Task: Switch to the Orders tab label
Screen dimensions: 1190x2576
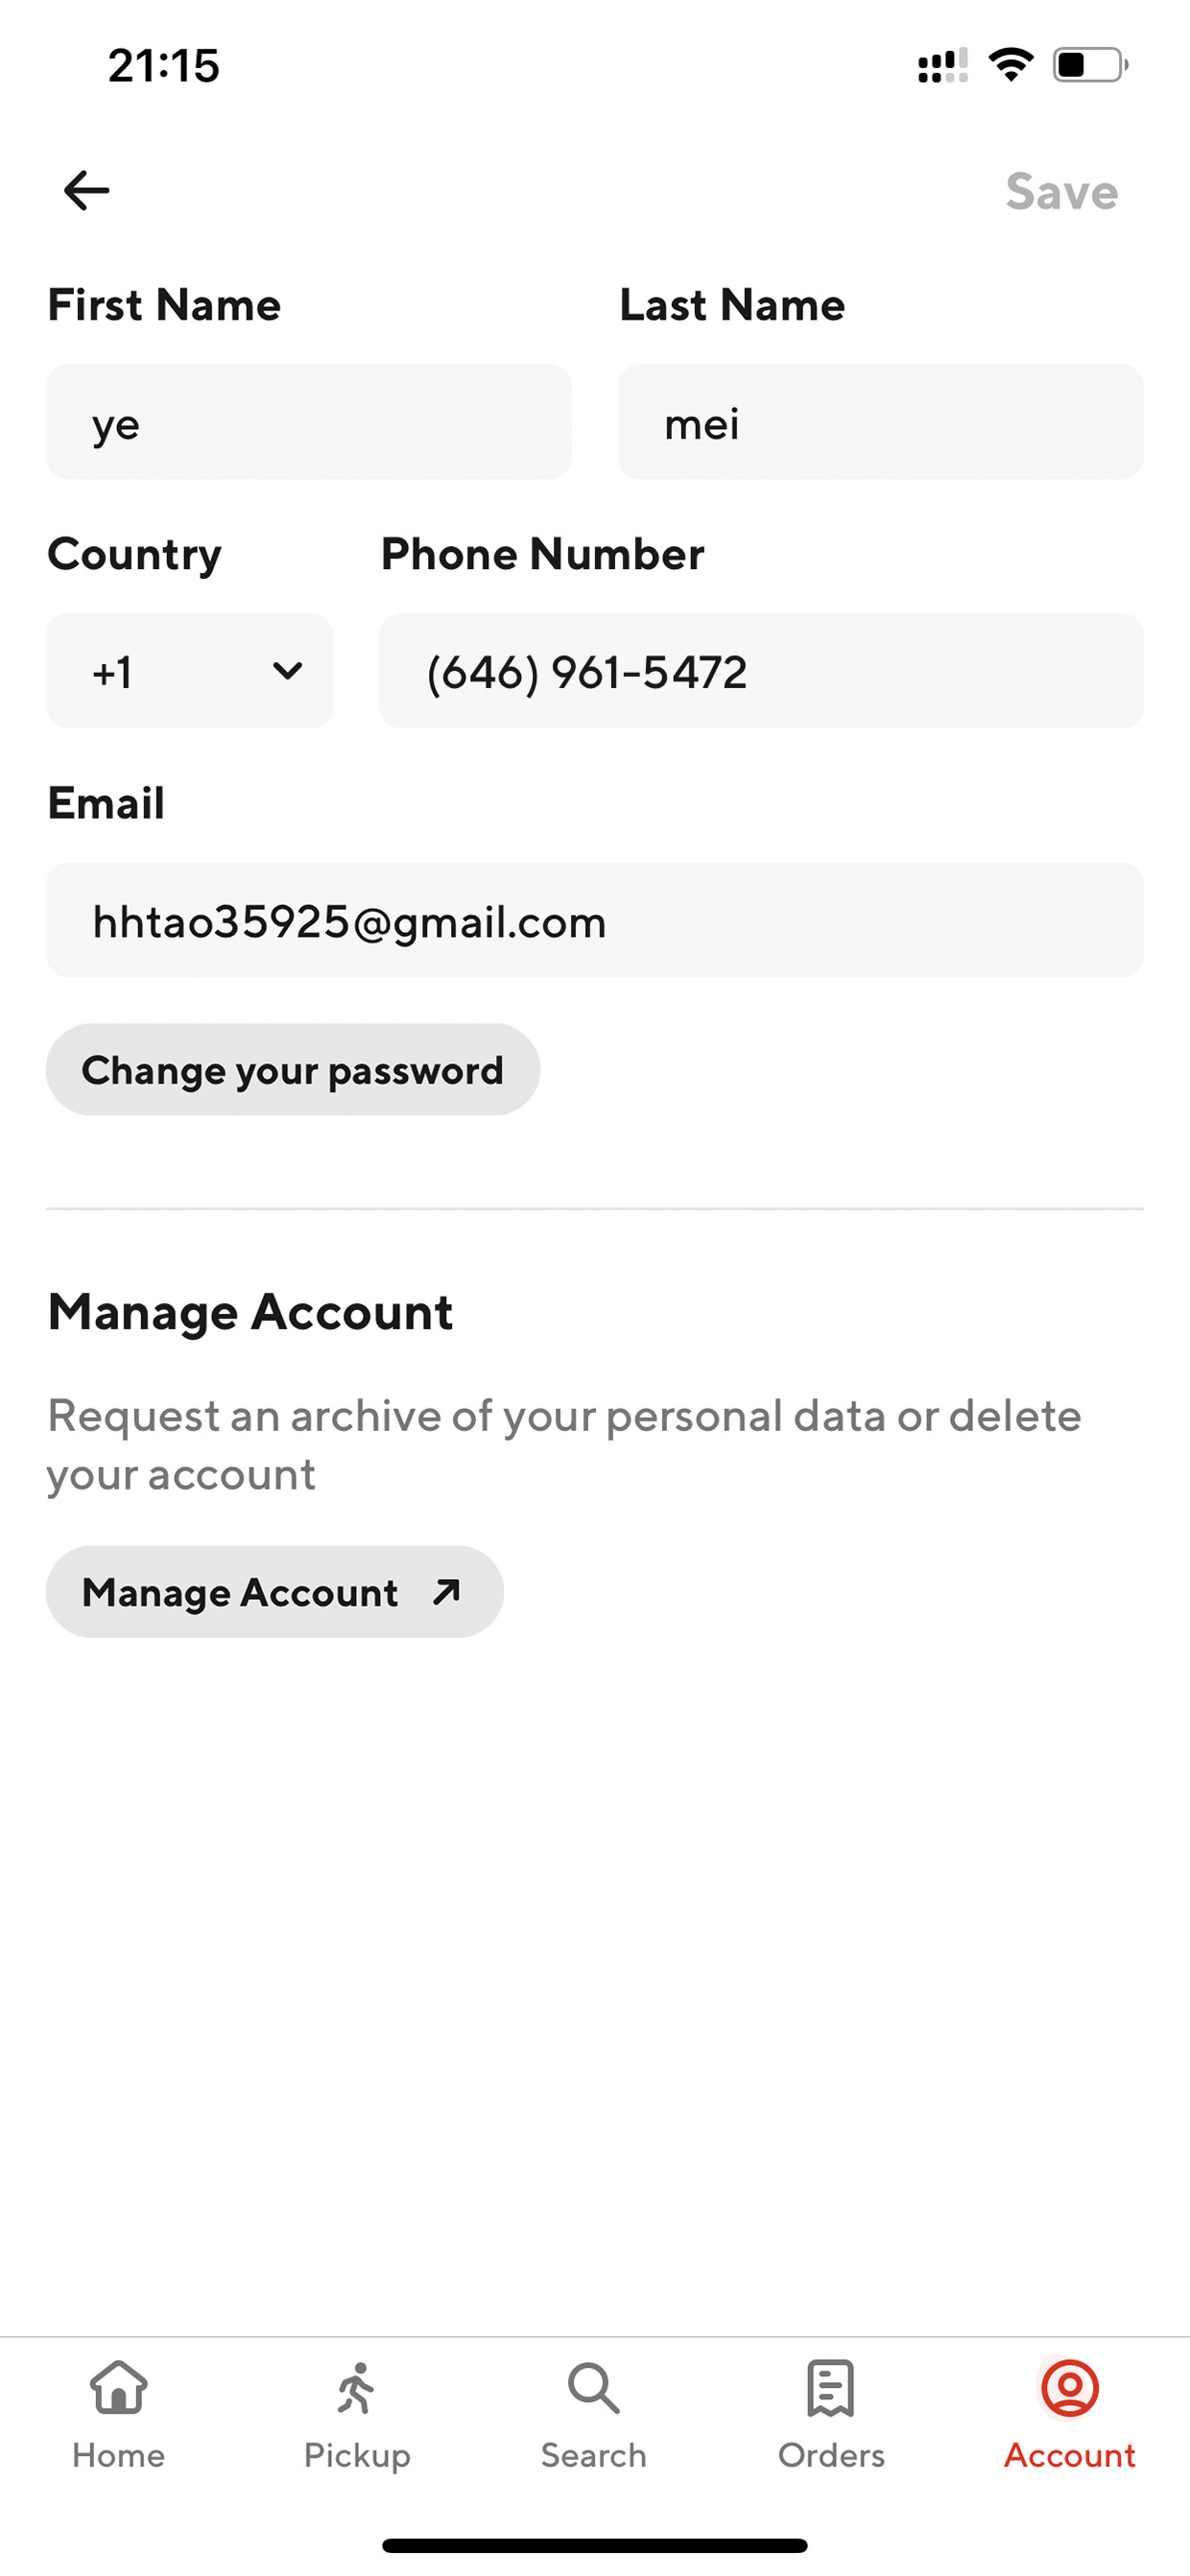Action: click(831, 2456)
